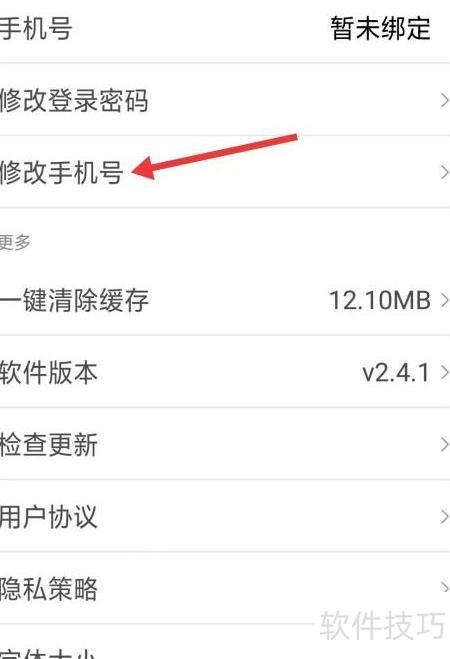Select 检查更新 to check for updates
450x659 pixels.
pos(225,444)
